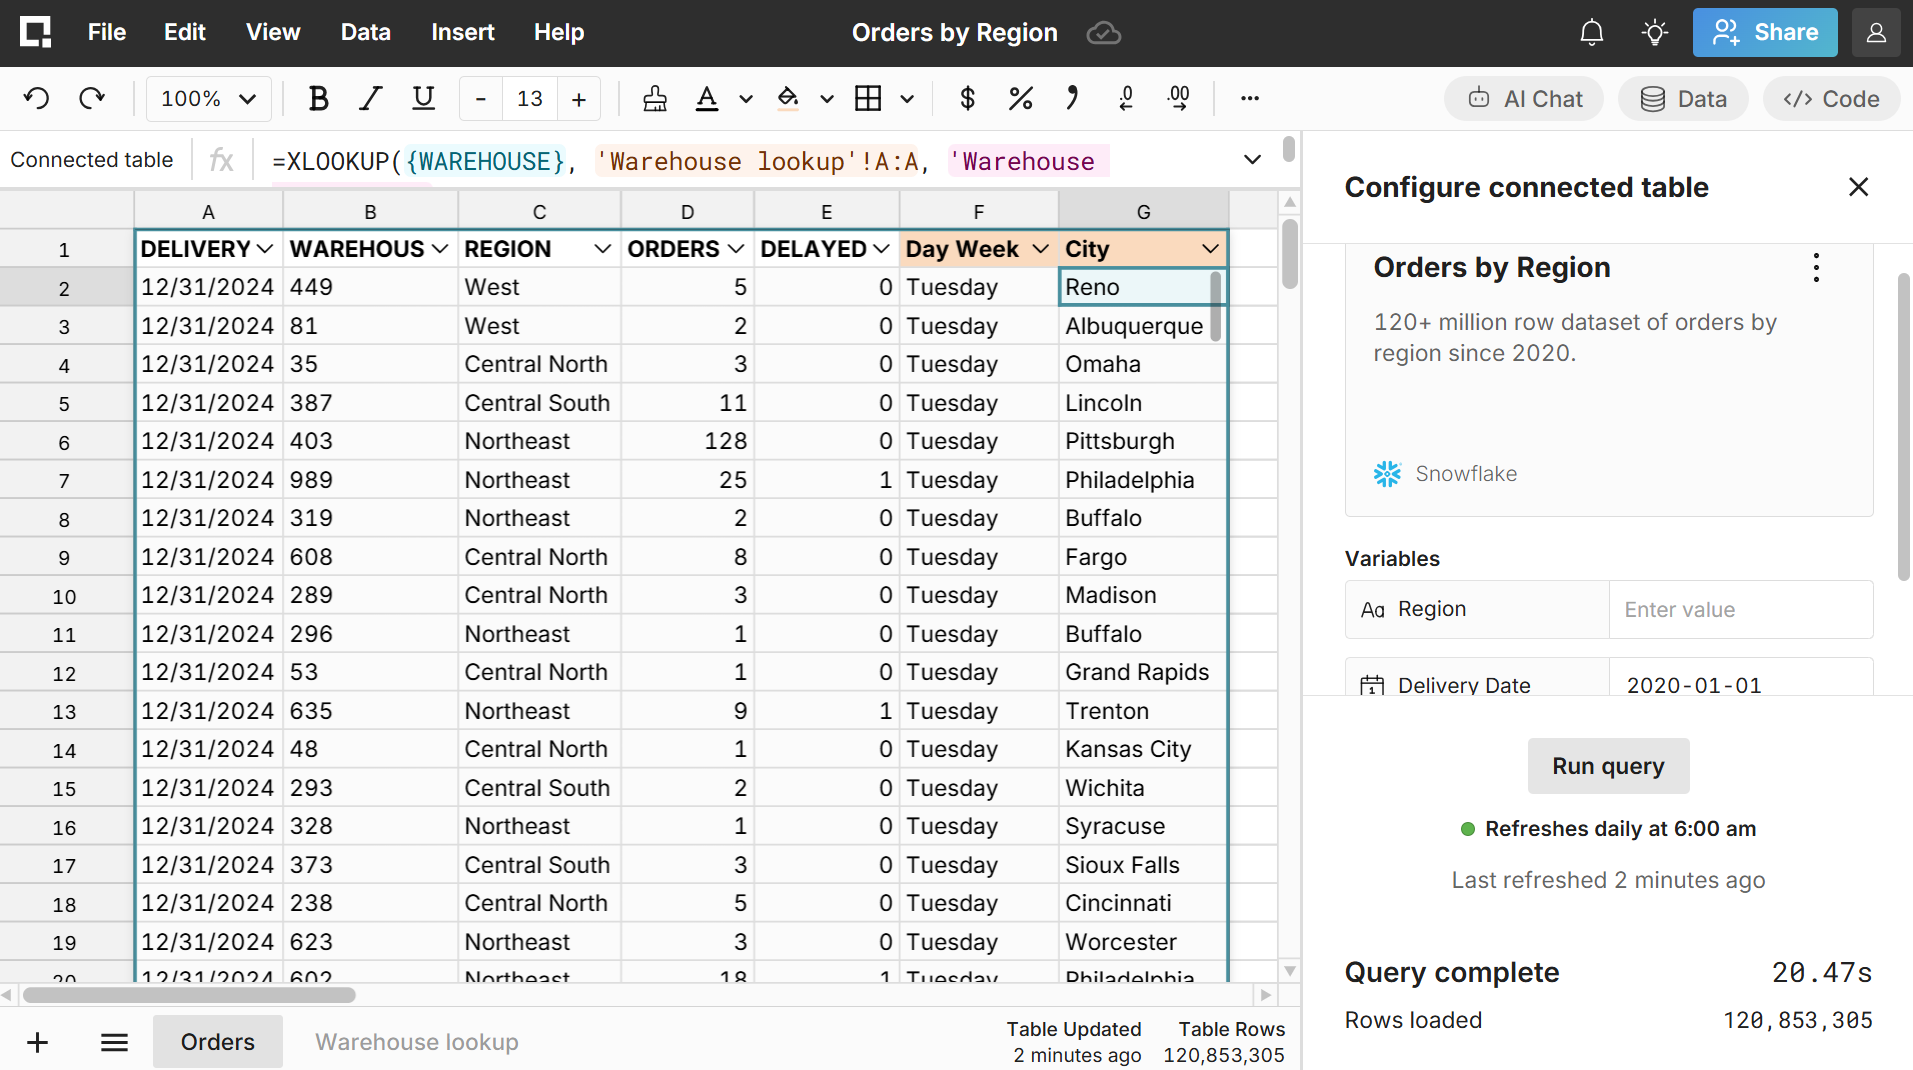
Task: Open fill color dropdown arrow
Action: [x=827, y=98]
